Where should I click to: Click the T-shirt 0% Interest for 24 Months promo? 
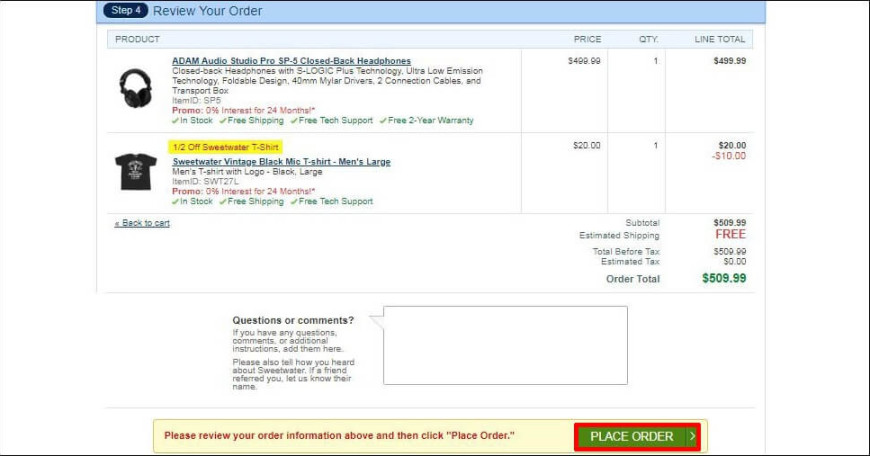(244, 191)
